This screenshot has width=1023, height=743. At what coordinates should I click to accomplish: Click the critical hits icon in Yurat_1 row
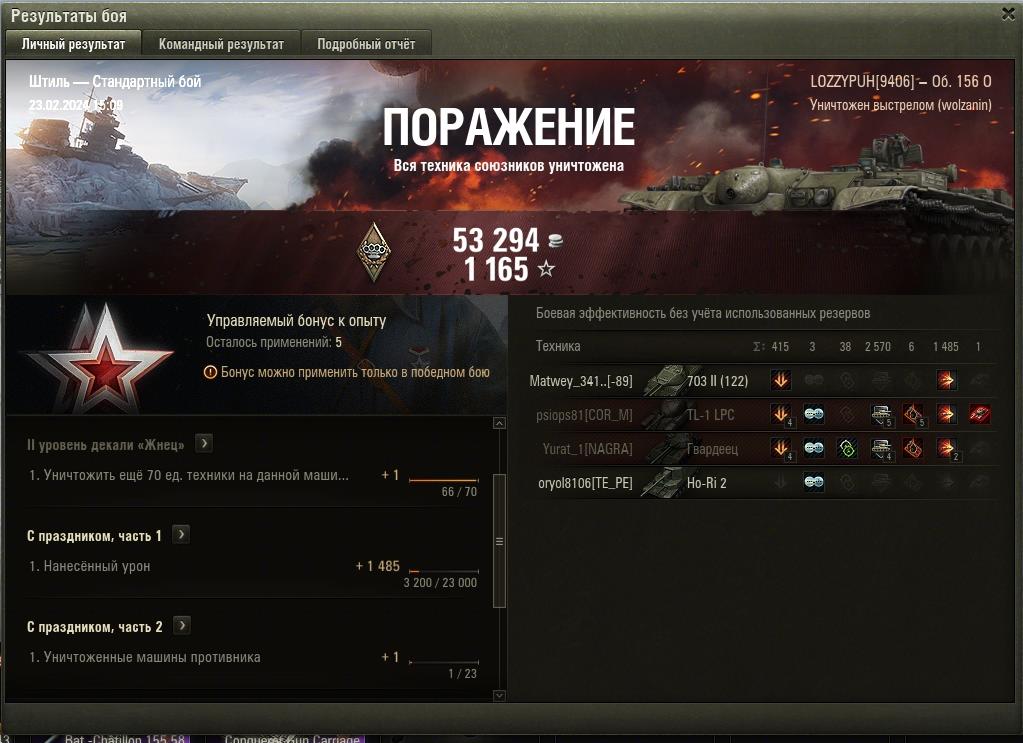click(x=913, y=448)
